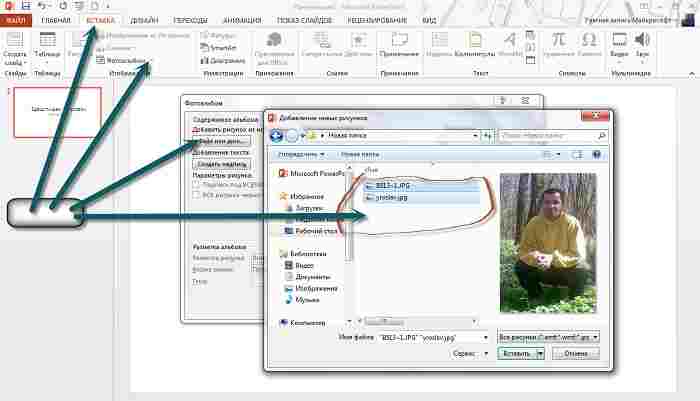Open the Имя файла dropdown arrow
The image size is (700, 401).
[x=486, y=338]
